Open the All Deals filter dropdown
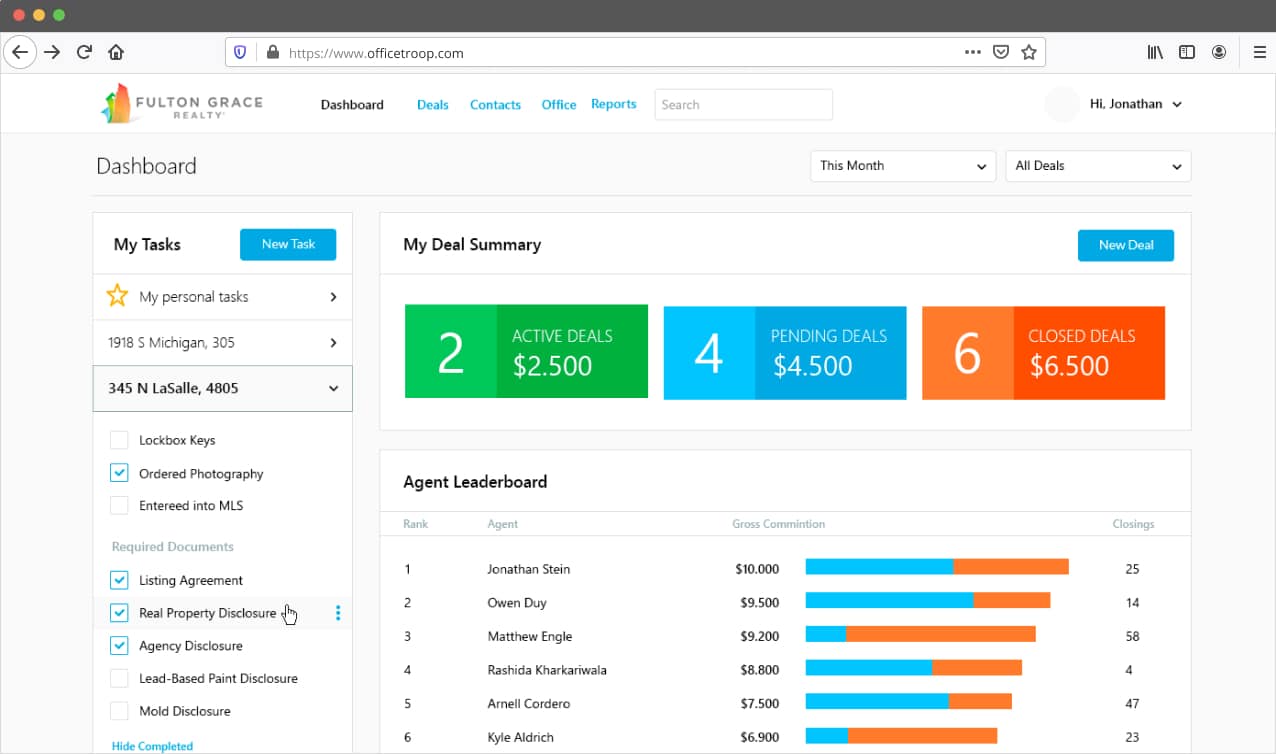The image size is (1276, 754). pyautogui.click(x=1098, y=166)
